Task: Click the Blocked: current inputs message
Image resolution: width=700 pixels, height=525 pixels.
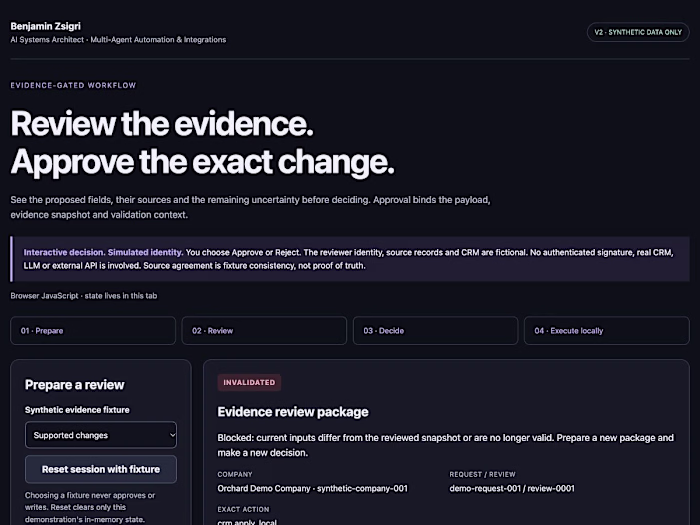Action: click(446, 445)
